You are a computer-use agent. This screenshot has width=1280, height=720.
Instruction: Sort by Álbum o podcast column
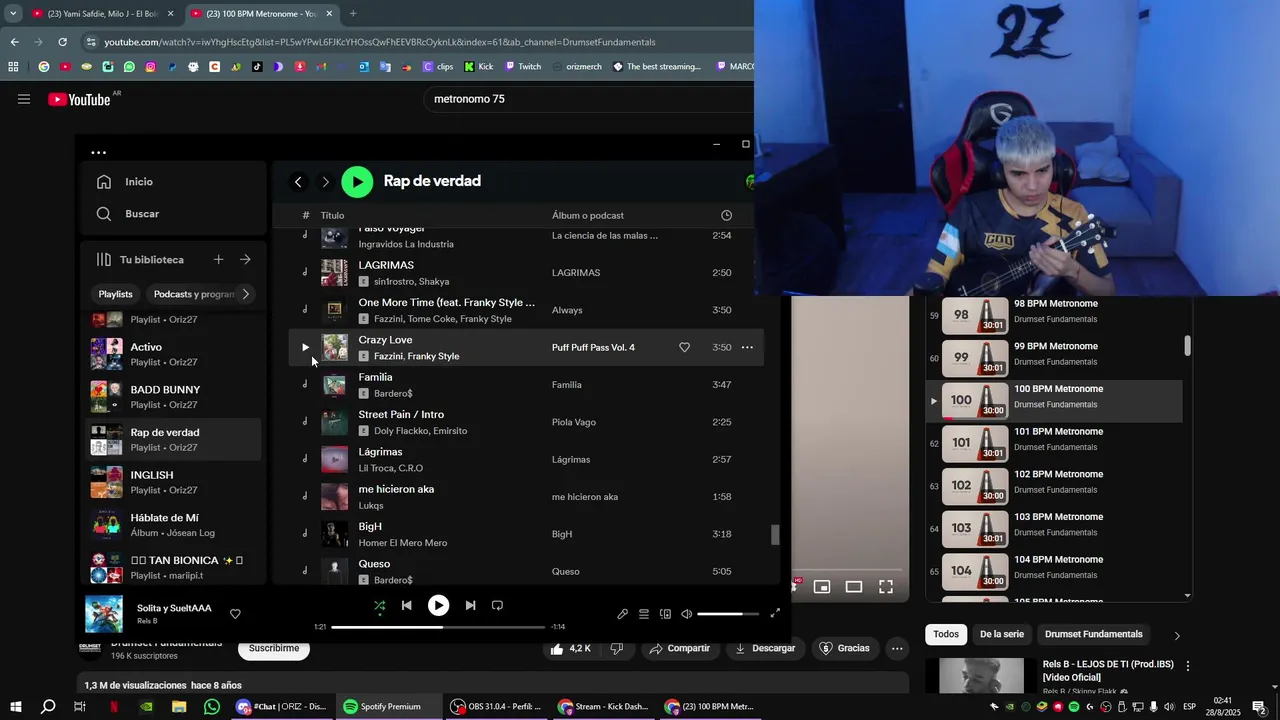click(588, 216)
